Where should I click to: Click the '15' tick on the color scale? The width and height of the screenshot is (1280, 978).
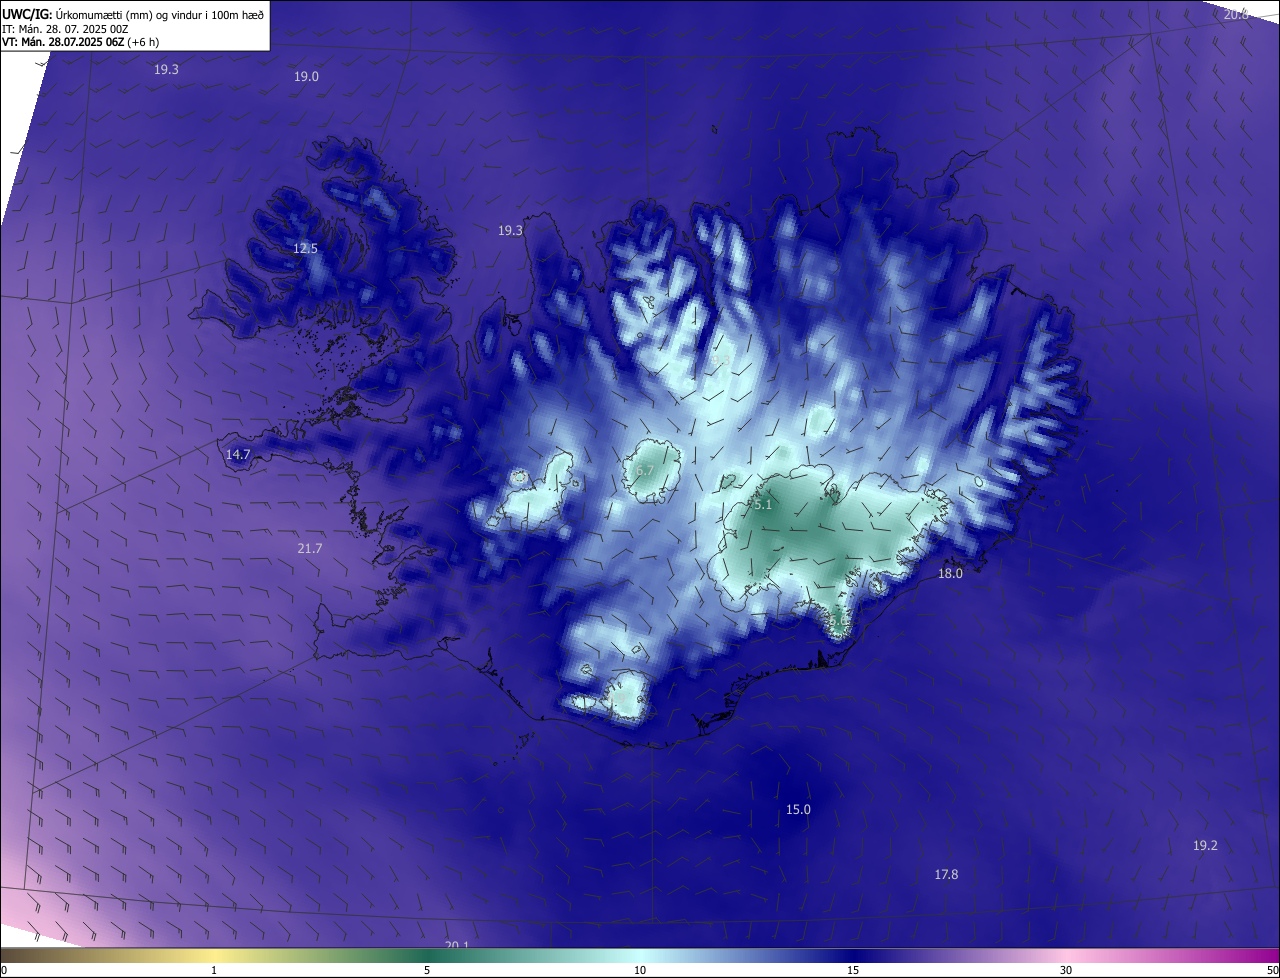pyautogui.click(x=853, y=970)
